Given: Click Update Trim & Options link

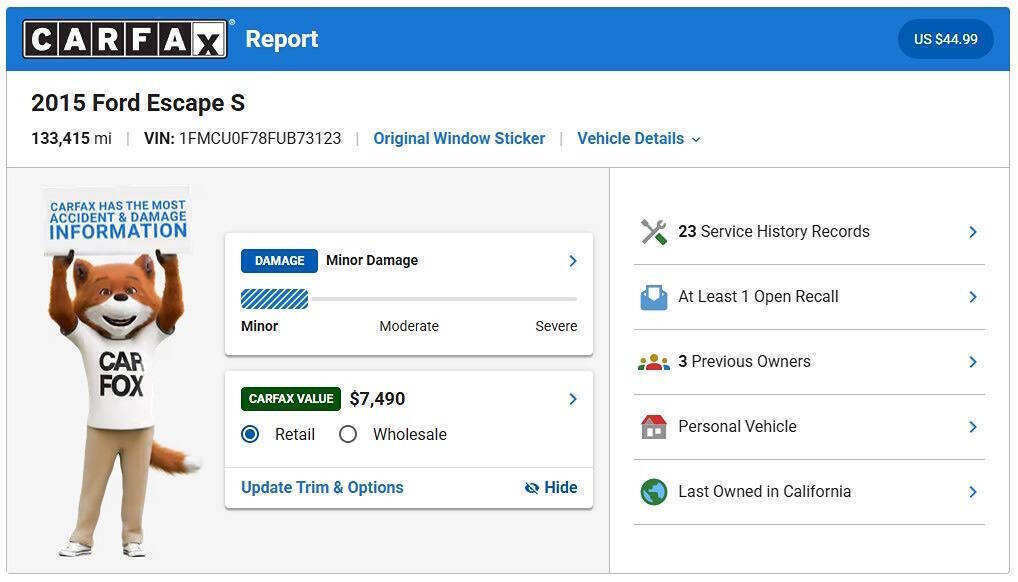Looking at the screenshot, I should [322, 487].
